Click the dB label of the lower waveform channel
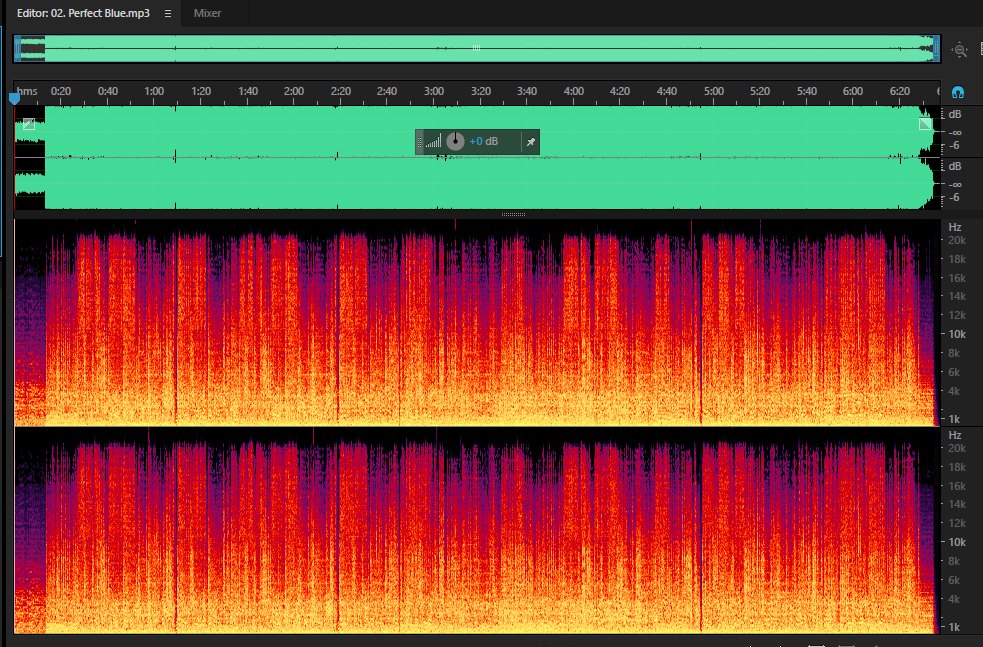 [x=955, y=166]
